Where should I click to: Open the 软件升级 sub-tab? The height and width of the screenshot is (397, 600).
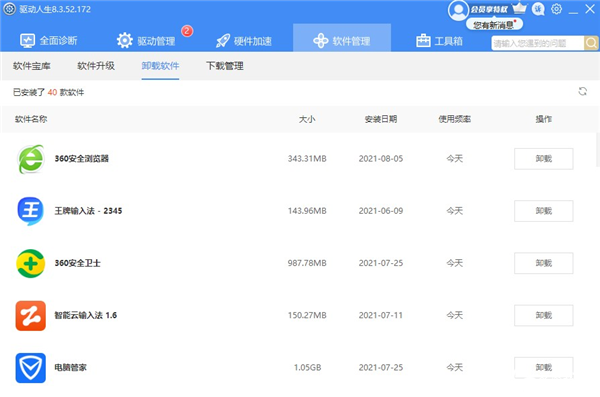click(x=96, y=66)
